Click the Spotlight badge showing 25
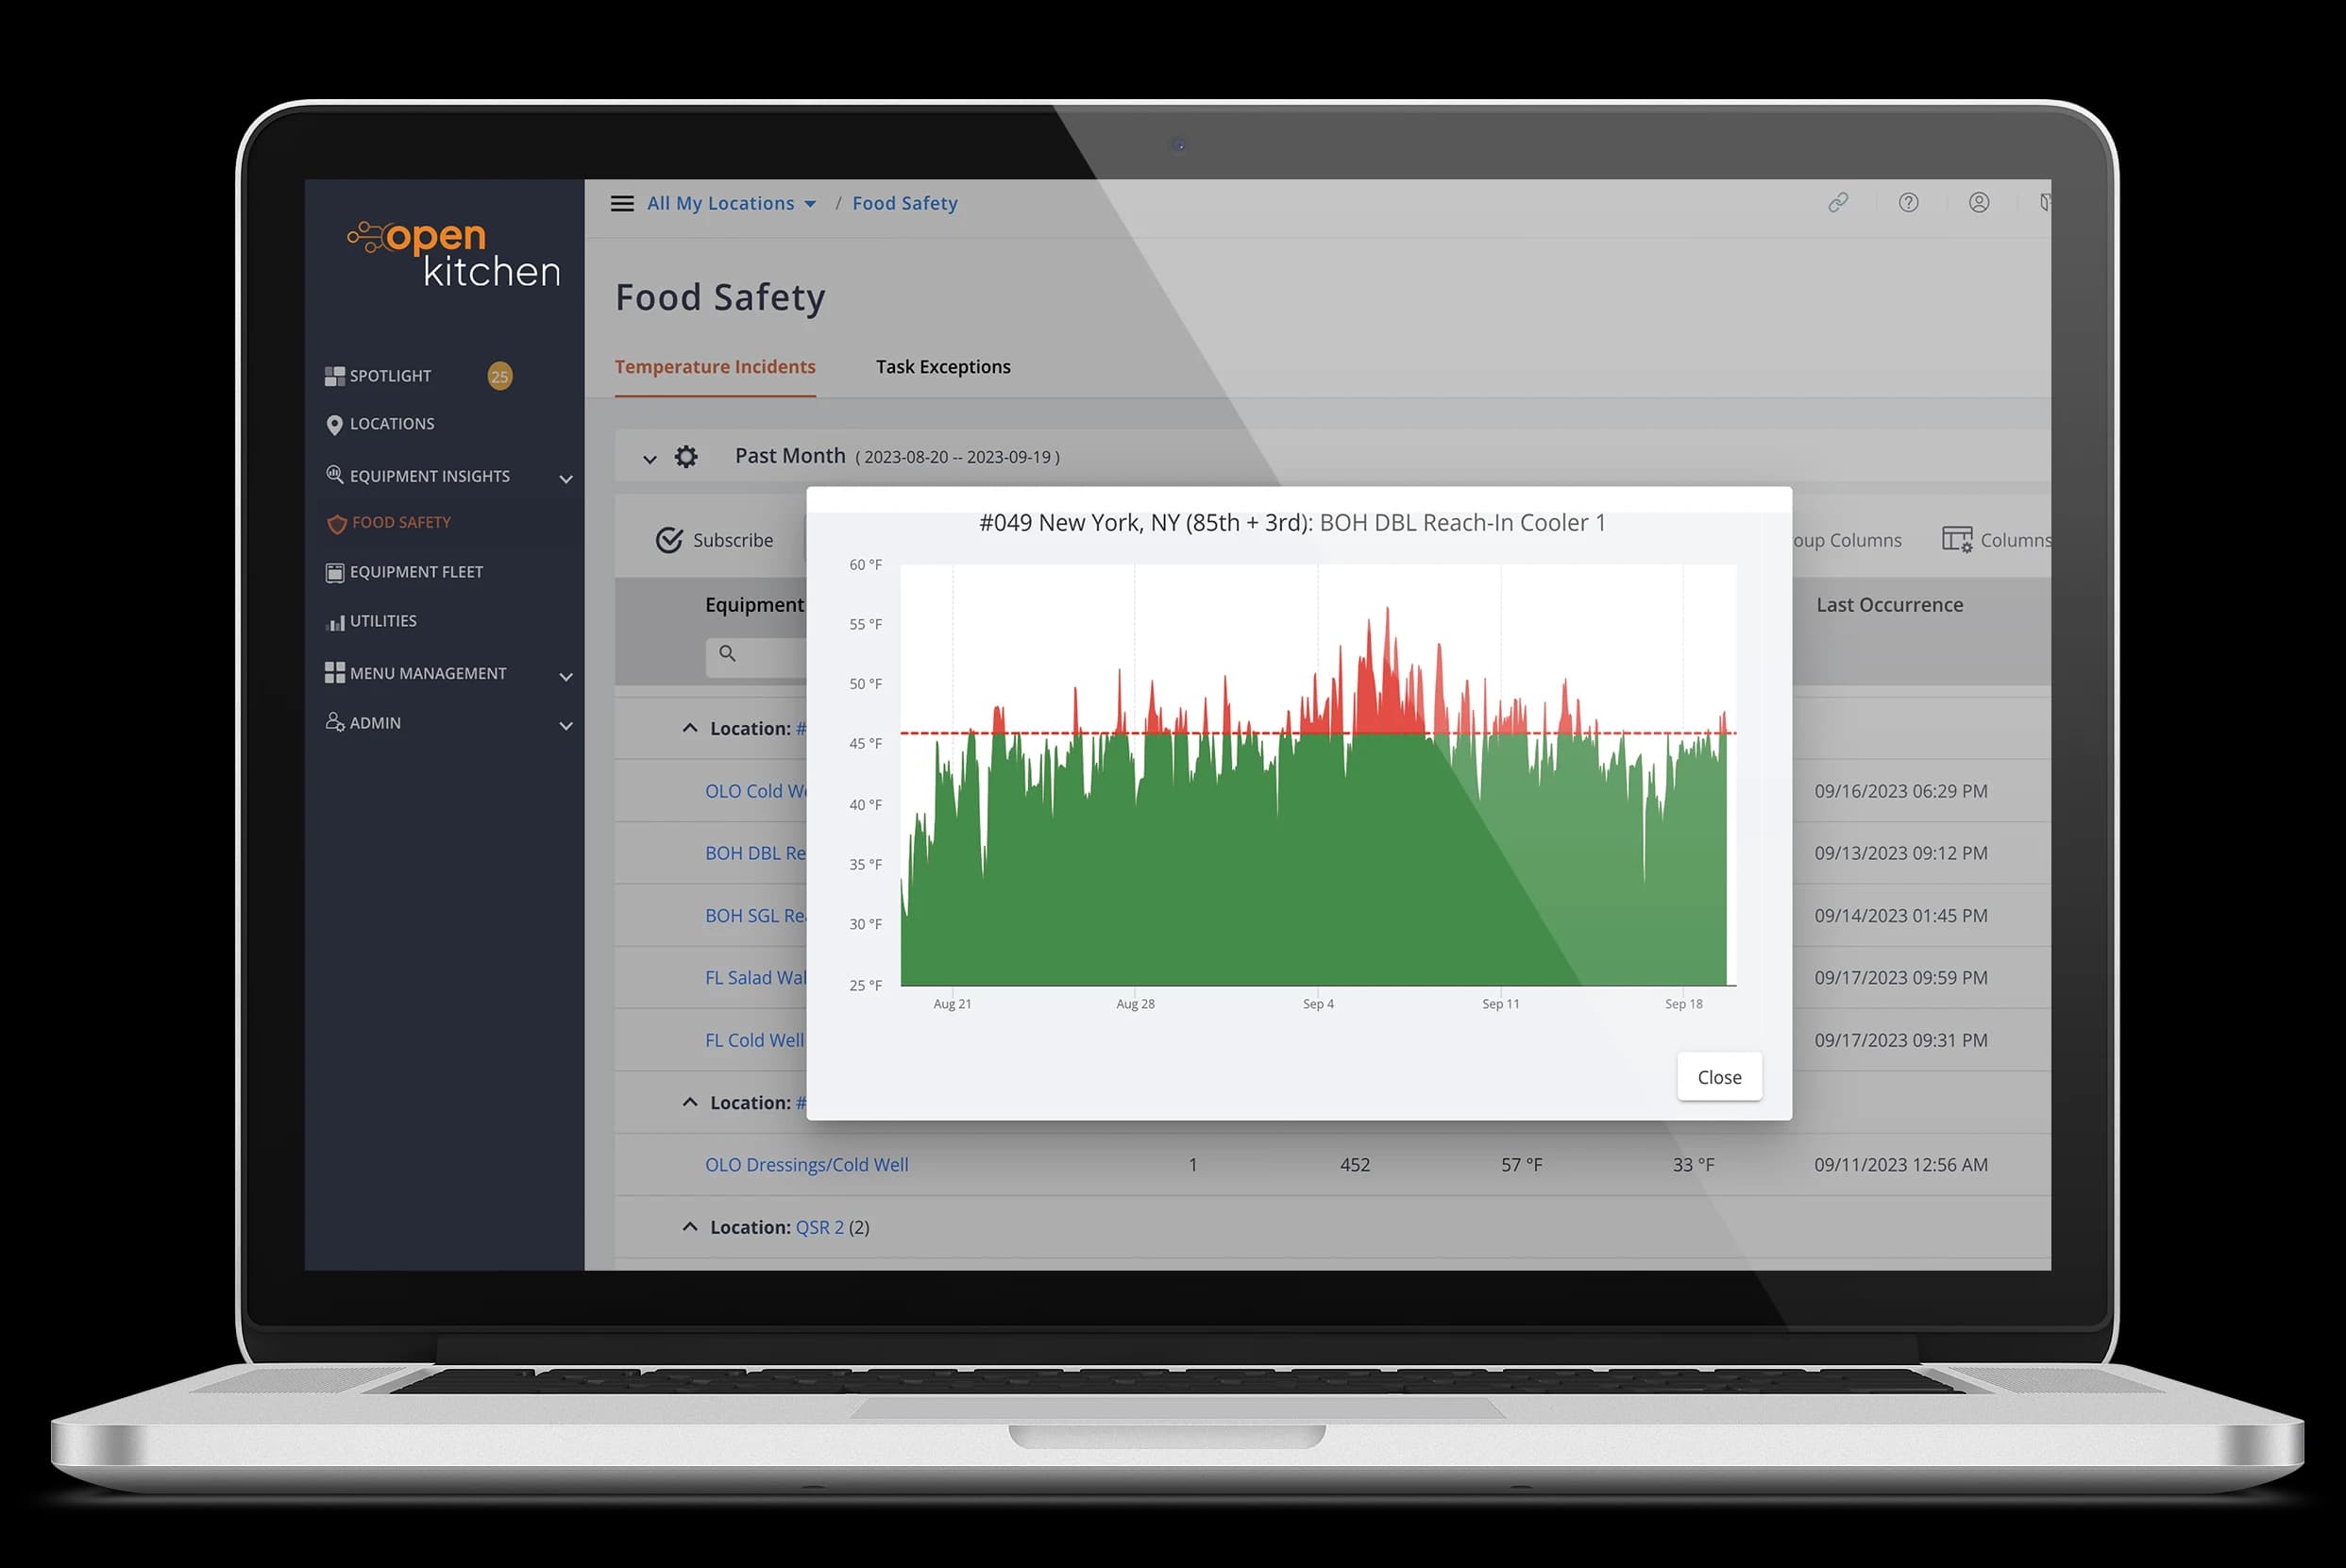This screenshot has width=2346, height=1568. pos(500,376)
